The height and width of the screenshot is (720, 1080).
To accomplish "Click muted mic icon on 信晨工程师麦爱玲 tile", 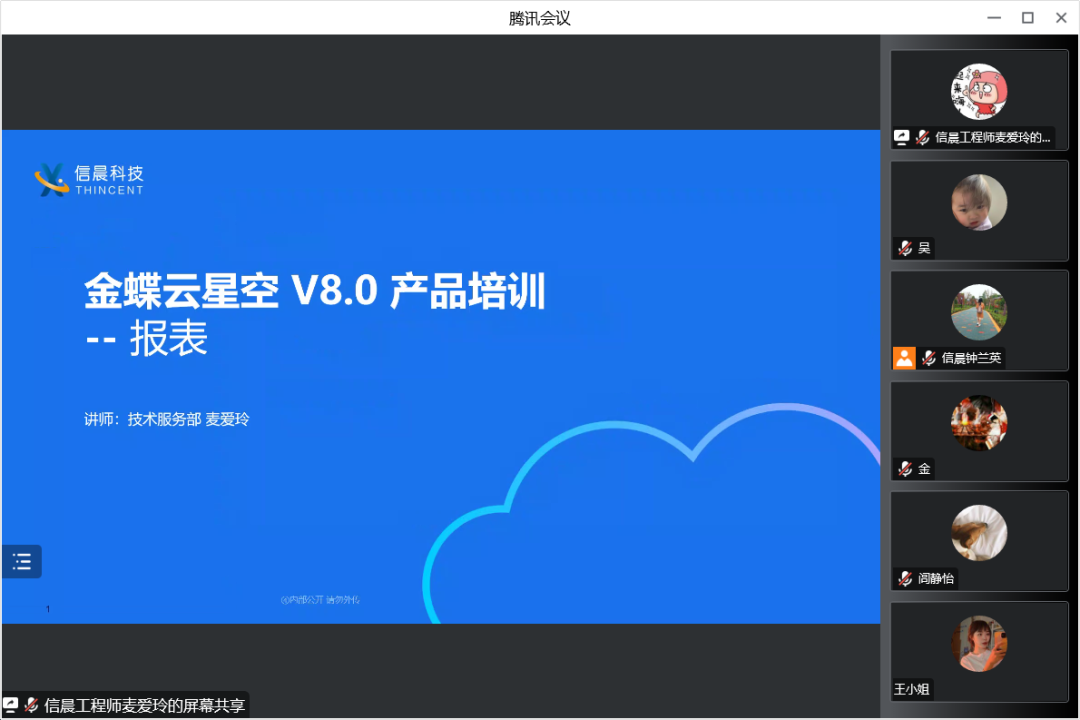I will click(922, 137).
